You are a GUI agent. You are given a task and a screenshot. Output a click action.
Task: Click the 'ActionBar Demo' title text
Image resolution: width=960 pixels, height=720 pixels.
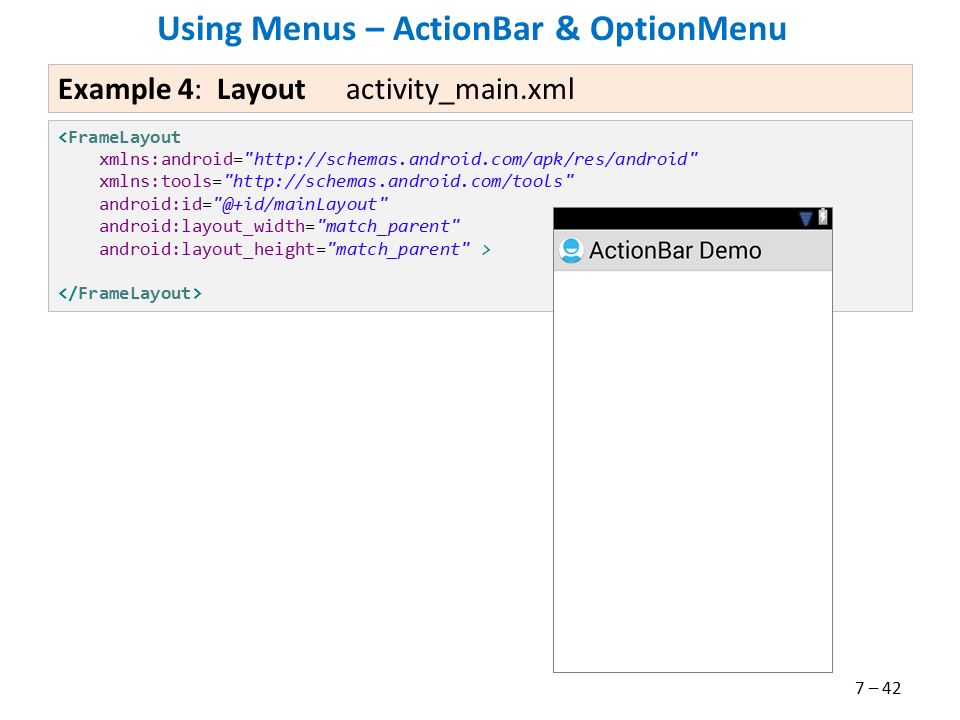pos(675,250)
